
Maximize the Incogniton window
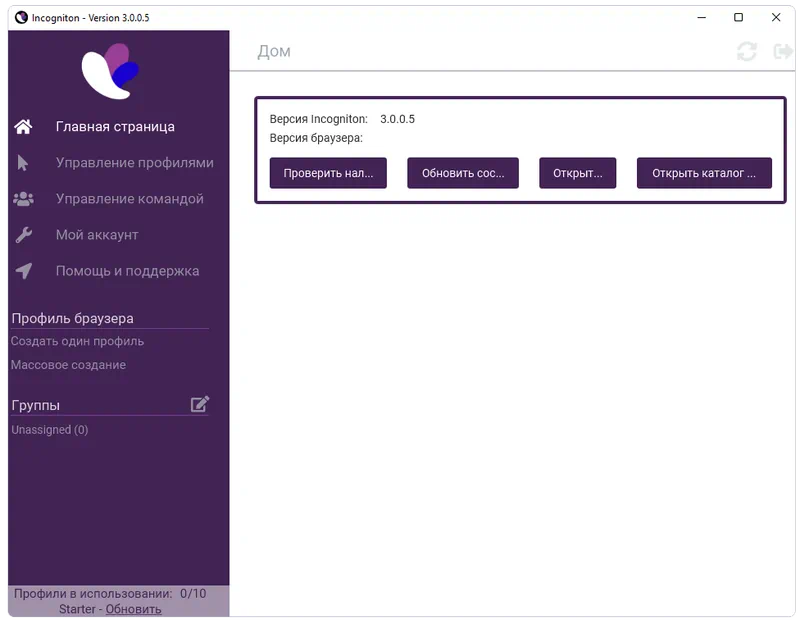(x=738, y=18)
